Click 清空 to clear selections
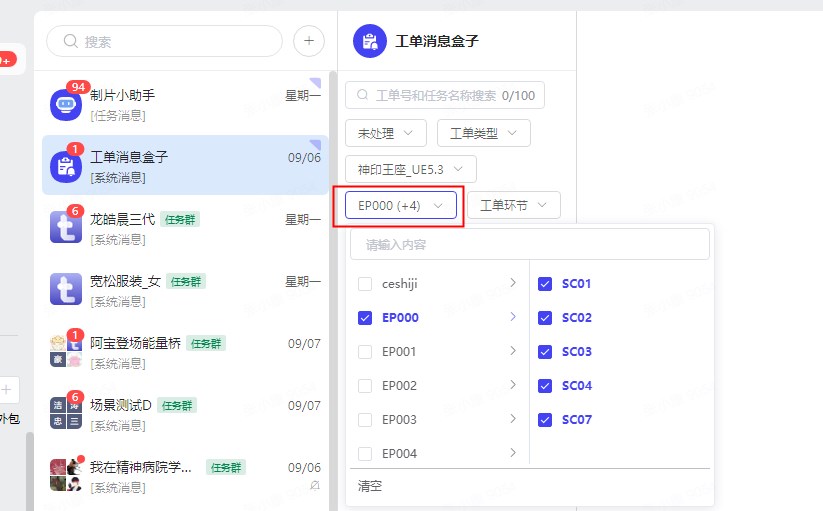 [x=370, y=486]
